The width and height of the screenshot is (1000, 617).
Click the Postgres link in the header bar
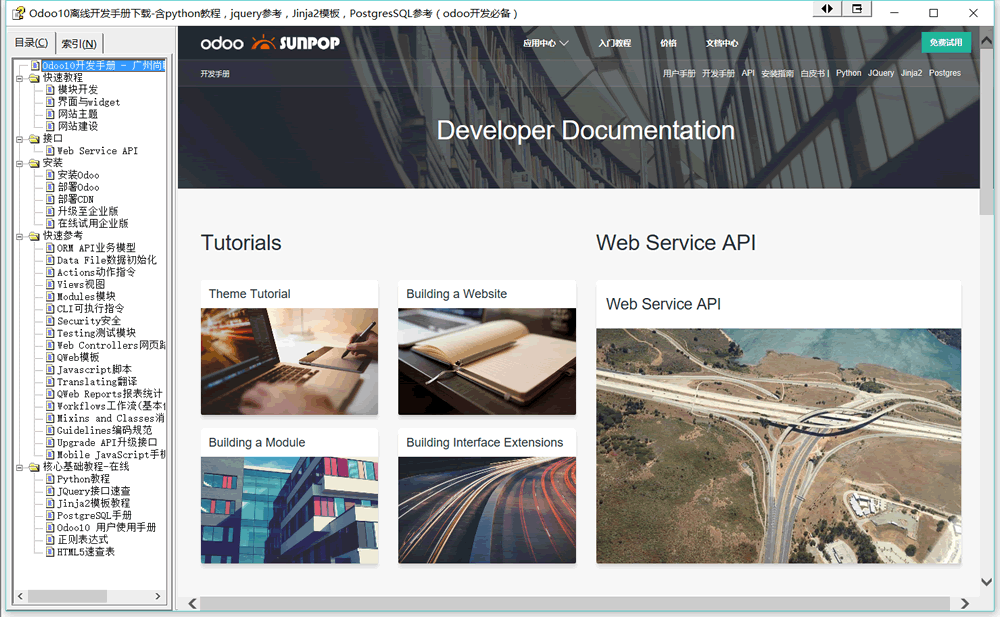tap(944, 73)
